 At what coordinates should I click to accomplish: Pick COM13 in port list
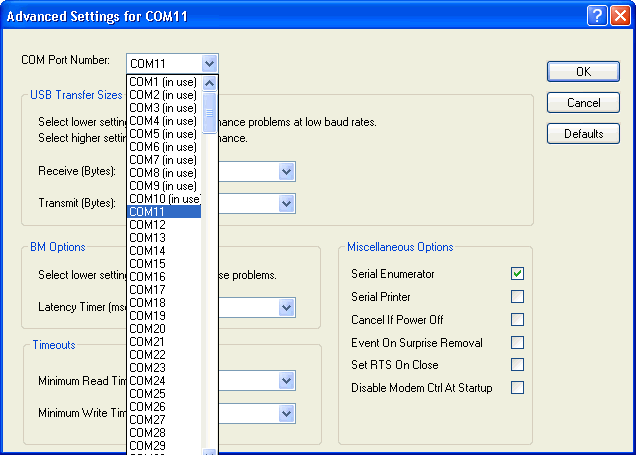tap(164, 238)
